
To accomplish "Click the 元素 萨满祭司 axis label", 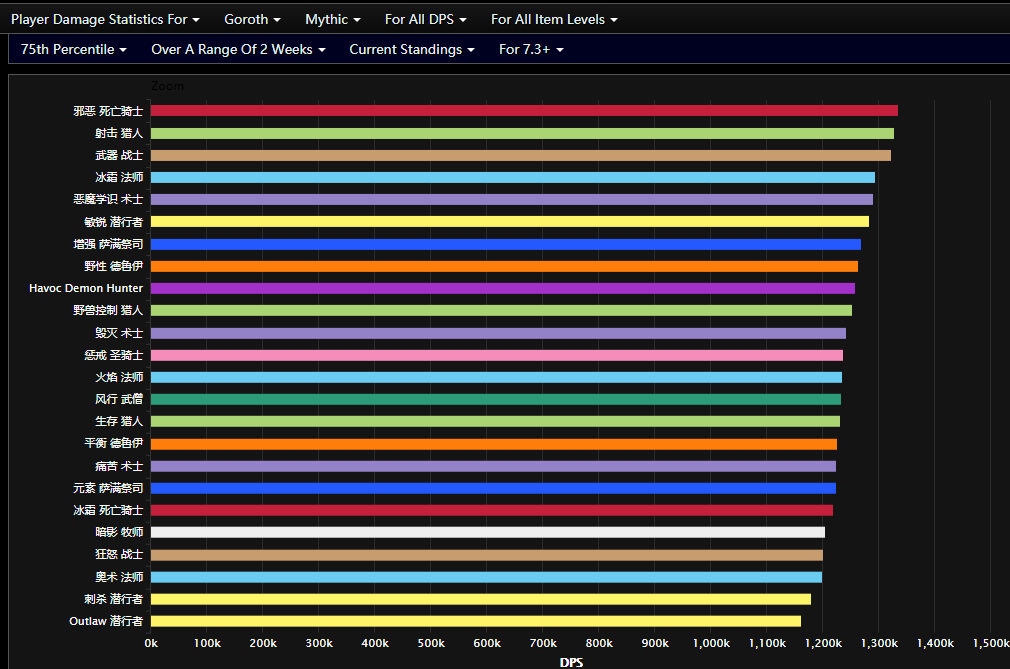I will (108, 488).
